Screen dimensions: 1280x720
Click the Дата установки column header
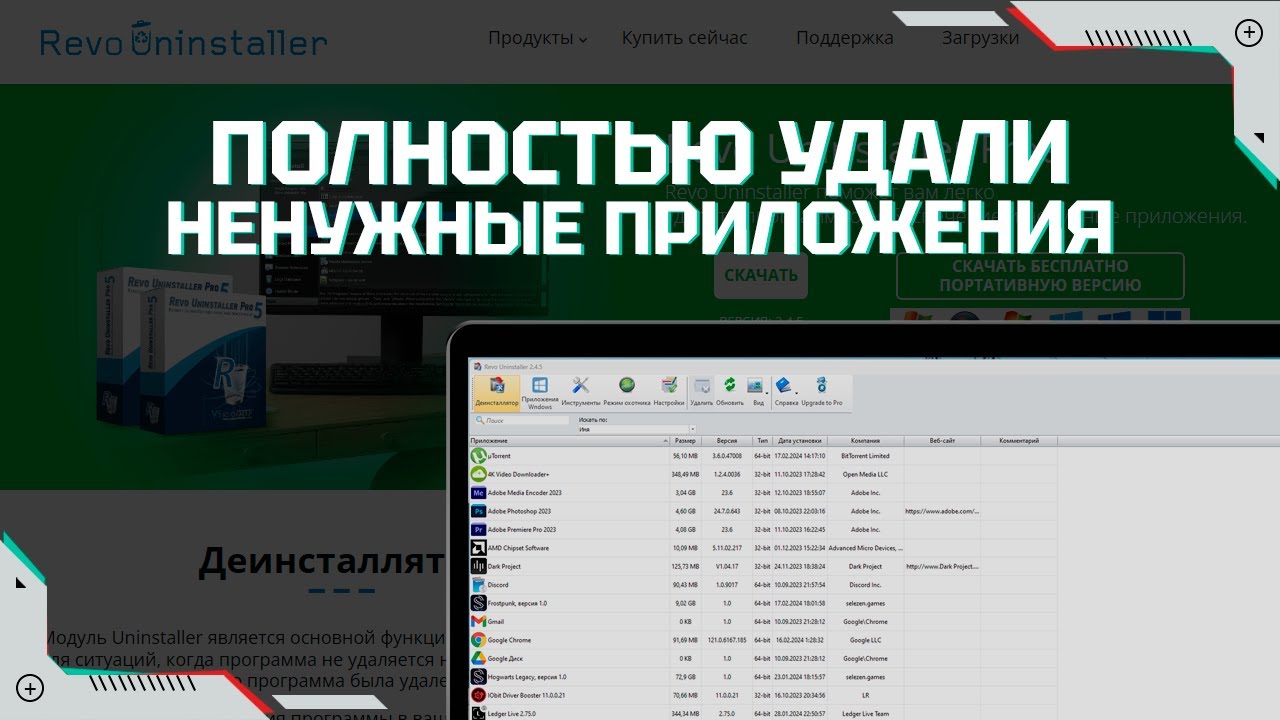coord(800,441)
